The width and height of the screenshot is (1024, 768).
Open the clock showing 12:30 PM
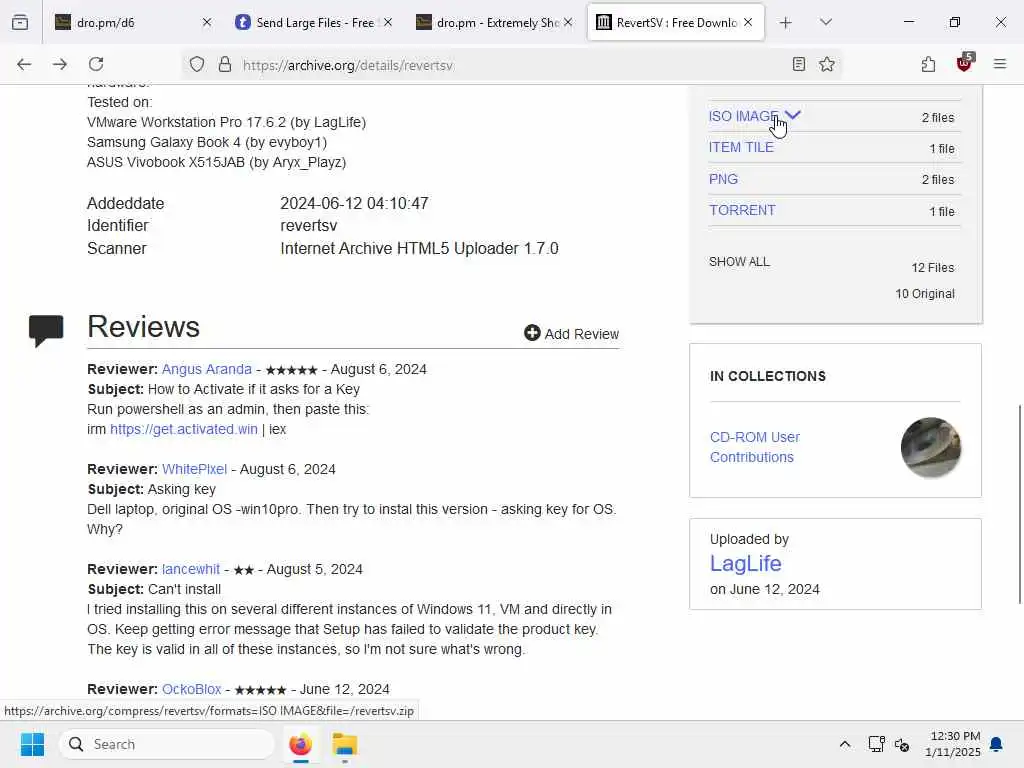pos(953,744)
